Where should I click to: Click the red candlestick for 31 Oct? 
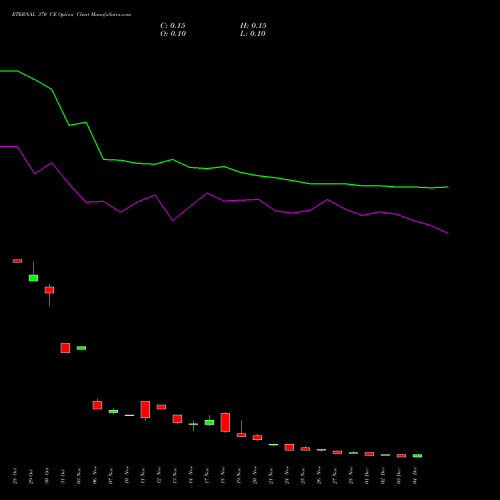click(65, 348)
